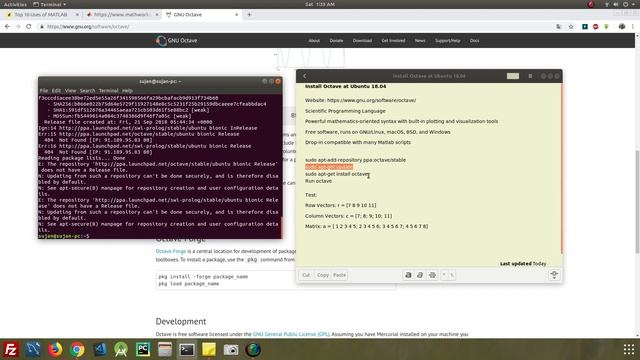640x360 pixels.
Task: Go back in Chrome browser
Action: click(7, 27)
